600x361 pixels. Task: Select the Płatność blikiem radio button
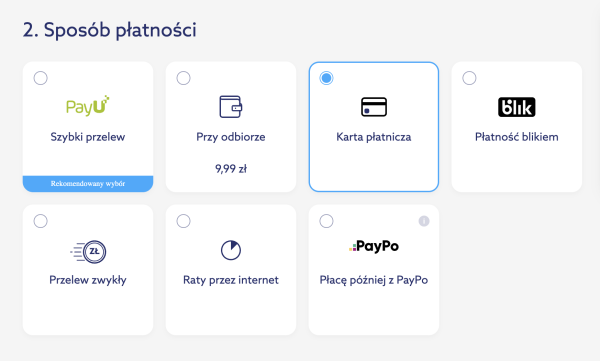coord(469,78)
